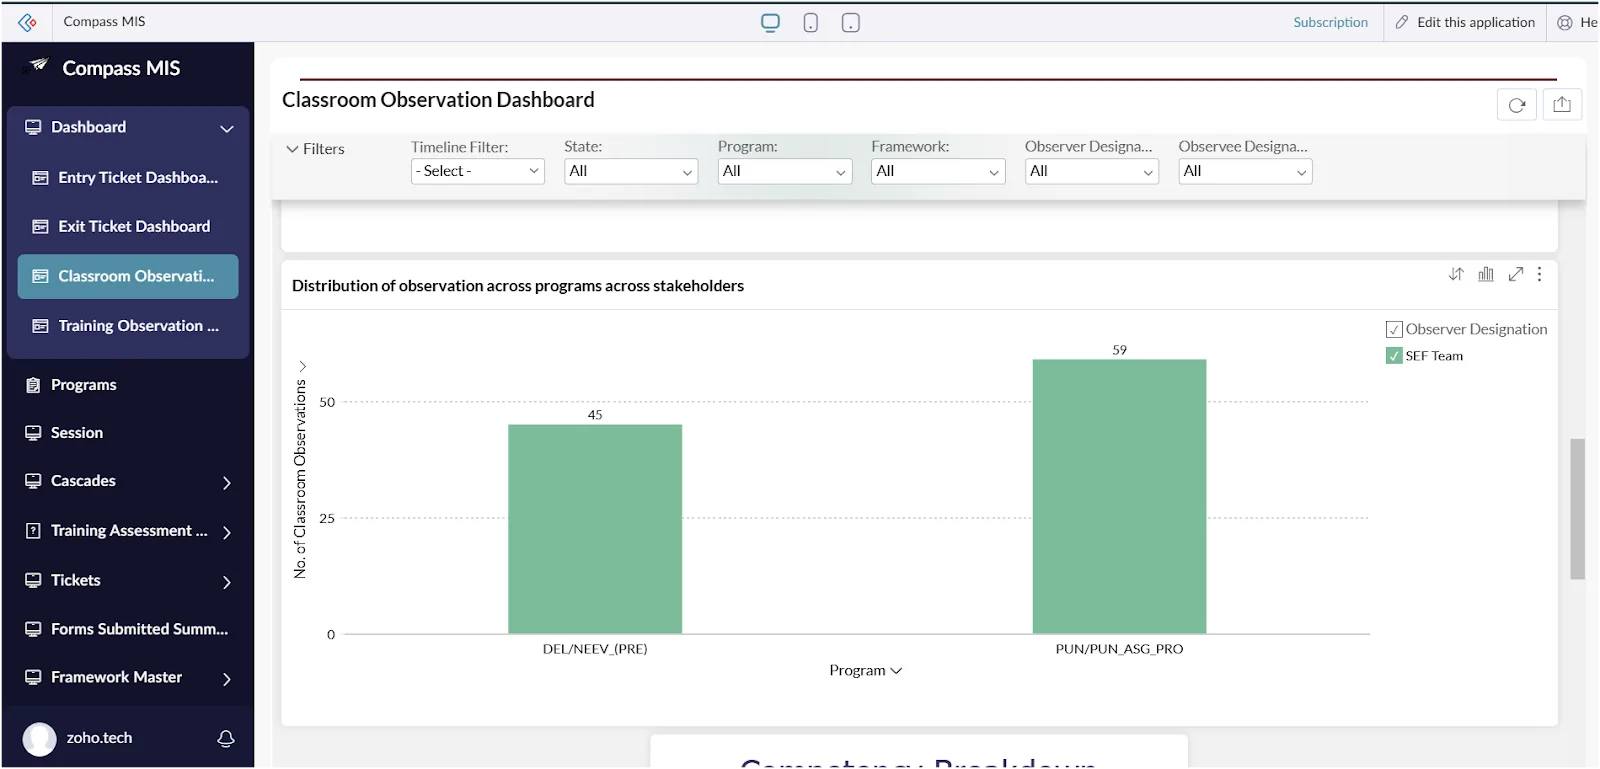Open the chart more options menu
Viewport: 1600px width, 769px height.
tap(1540, 274)
